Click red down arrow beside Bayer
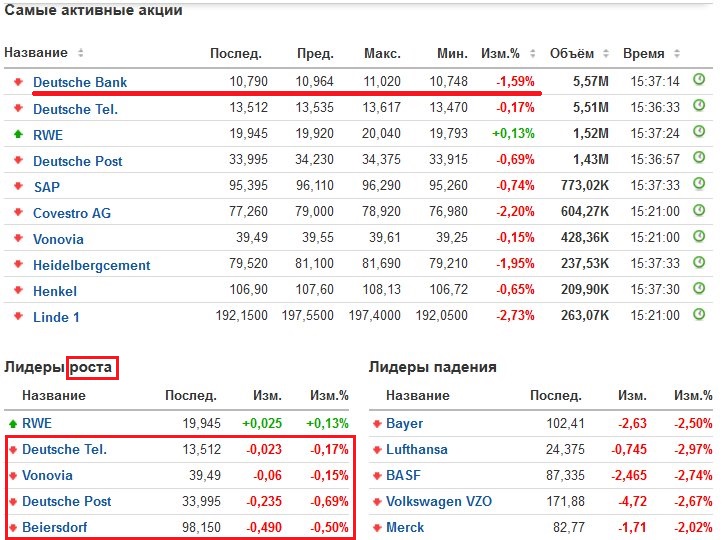Viewport: 723px width, 540px height. point(376,424)
